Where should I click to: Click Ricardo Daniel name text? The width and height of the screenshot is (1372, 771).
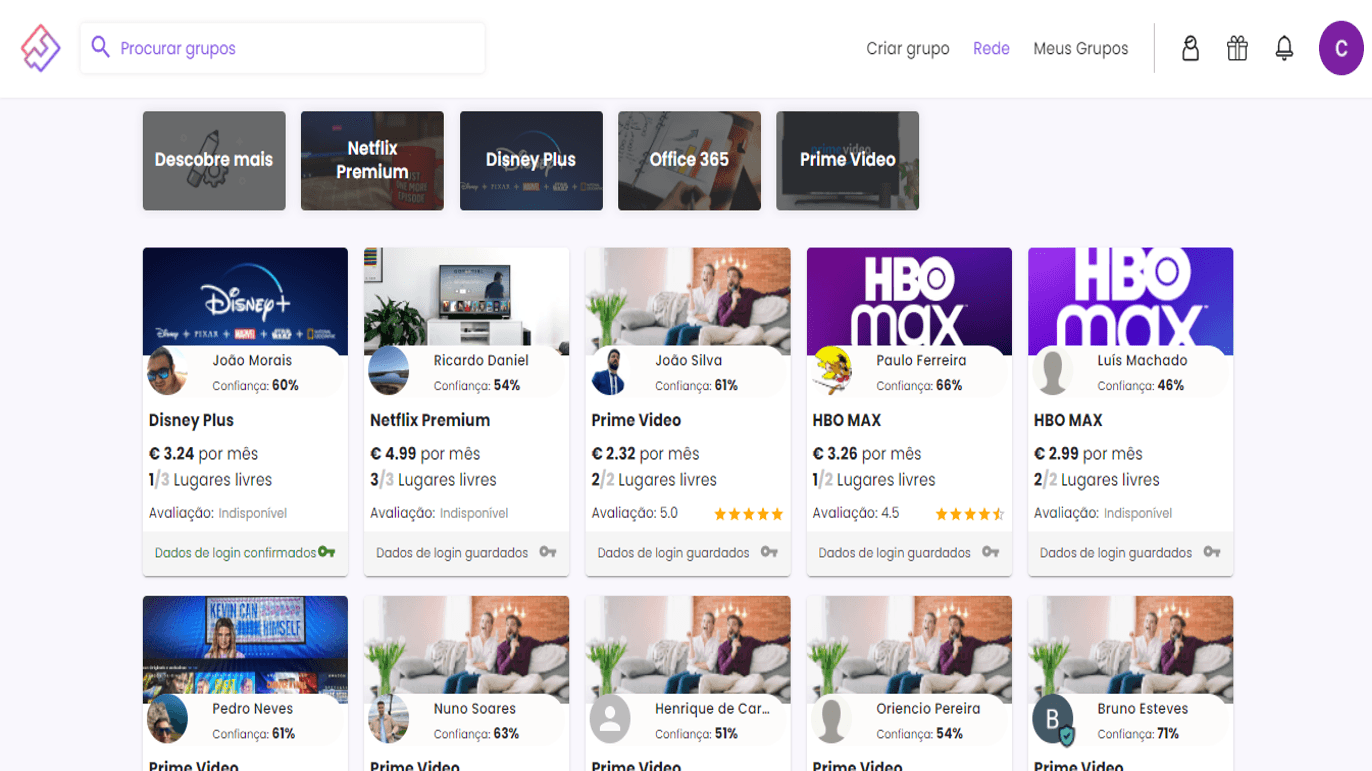point(481,361)
